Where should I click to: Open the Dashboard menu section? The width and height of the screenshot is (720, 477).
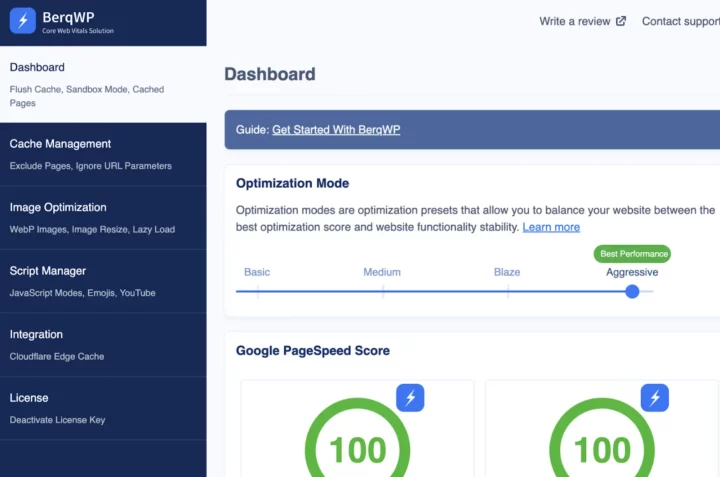[103, 84]
